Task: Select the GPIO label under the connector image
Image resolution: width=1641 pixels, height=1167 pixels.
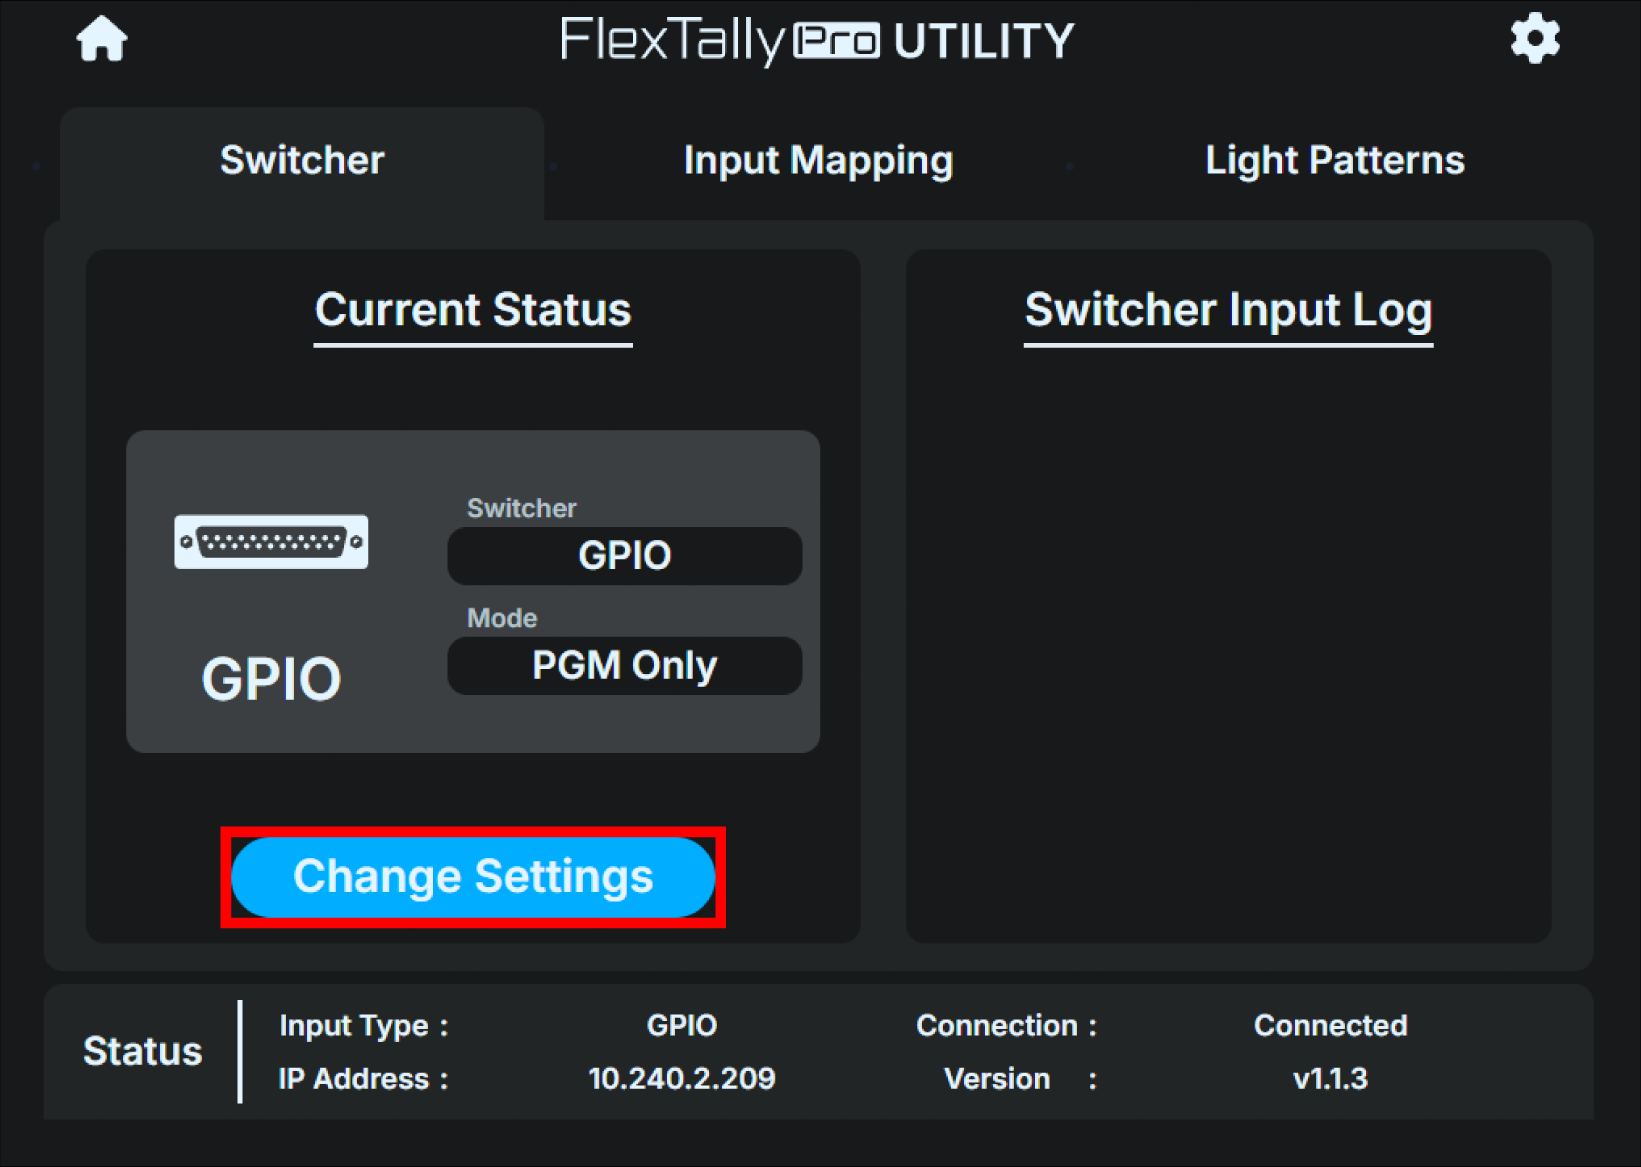Action: click(x=270, y=677)
